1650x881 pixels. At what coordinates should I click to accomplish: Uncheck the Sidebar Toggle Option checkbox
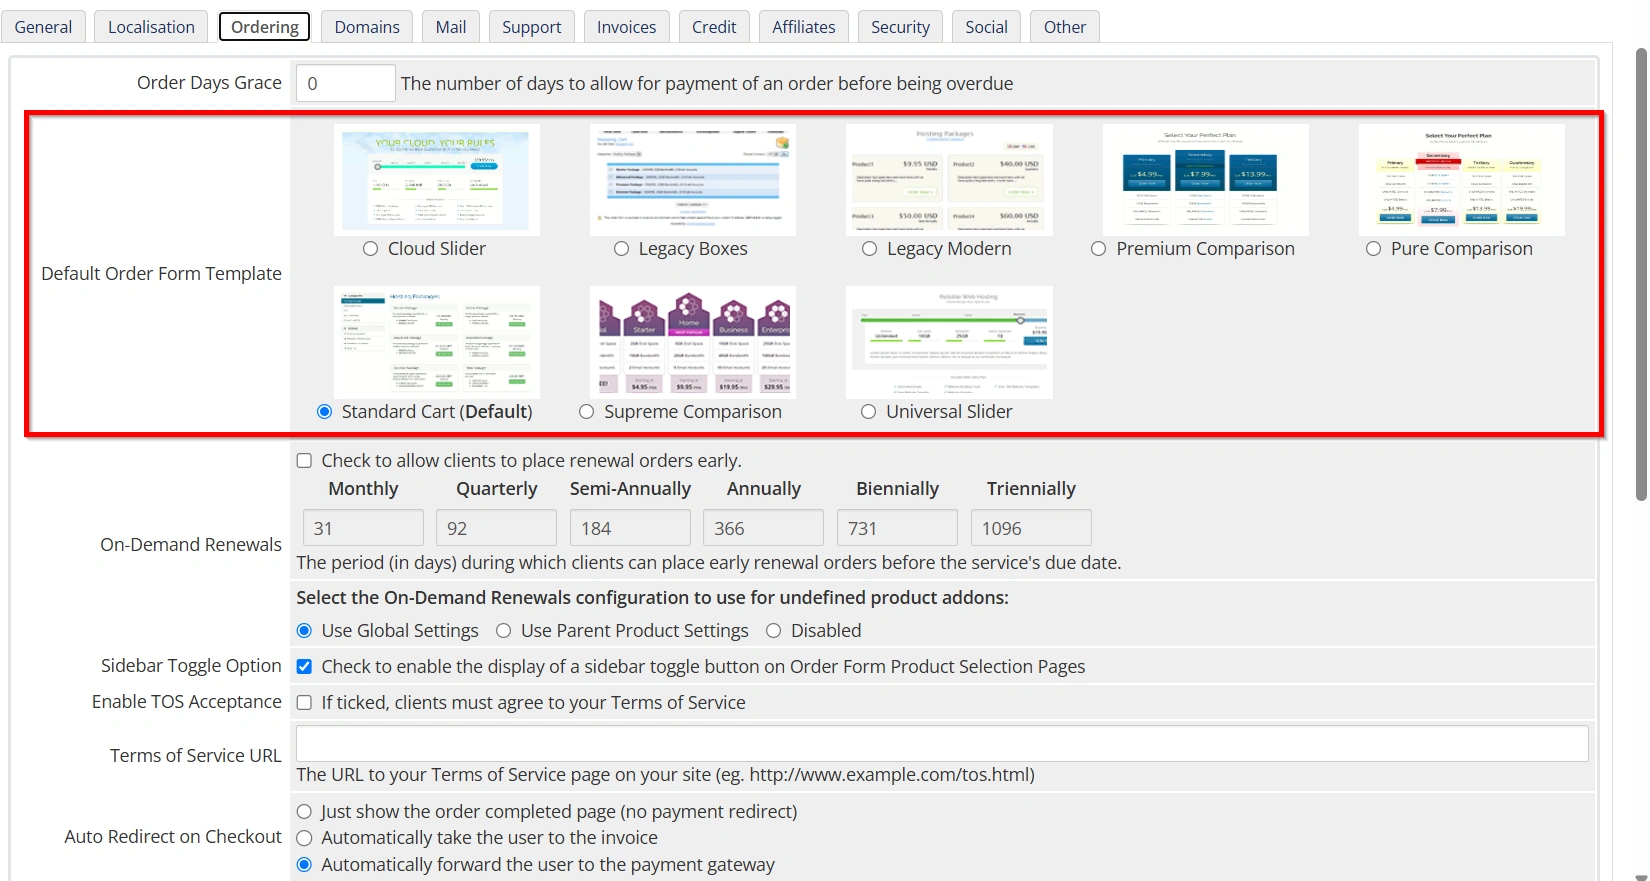(304, 667)
